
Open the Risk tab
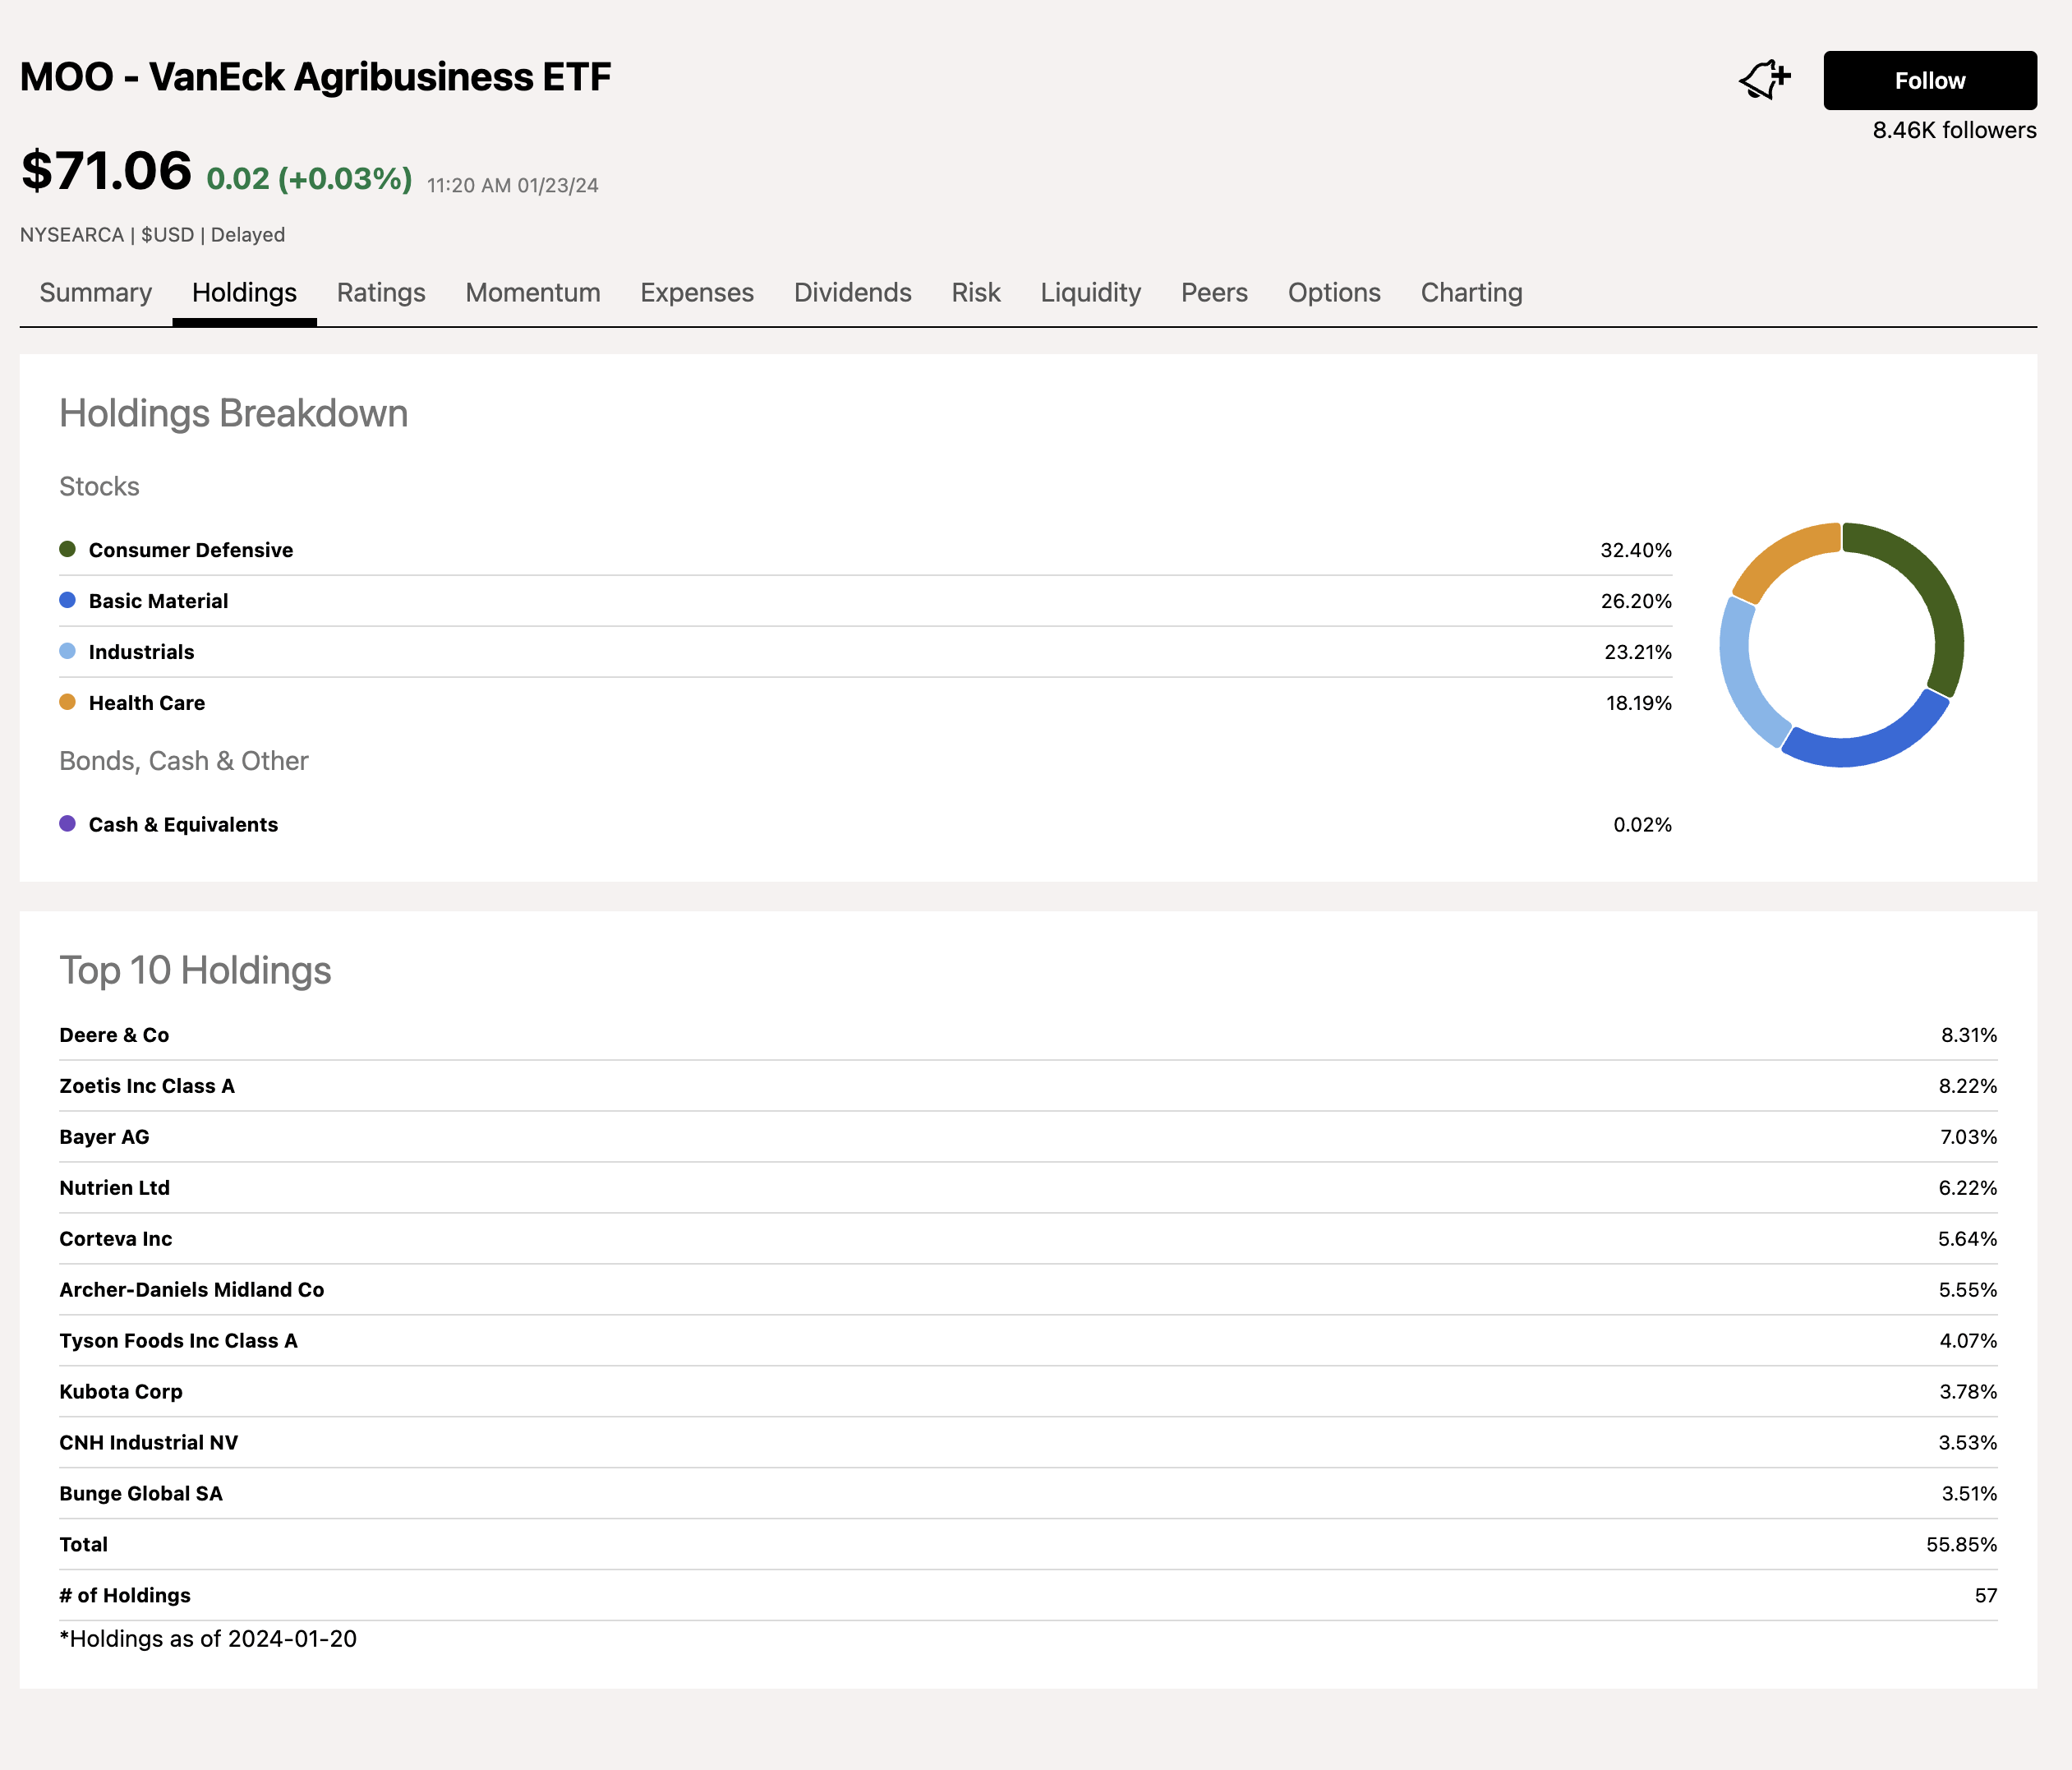point(975,293)
